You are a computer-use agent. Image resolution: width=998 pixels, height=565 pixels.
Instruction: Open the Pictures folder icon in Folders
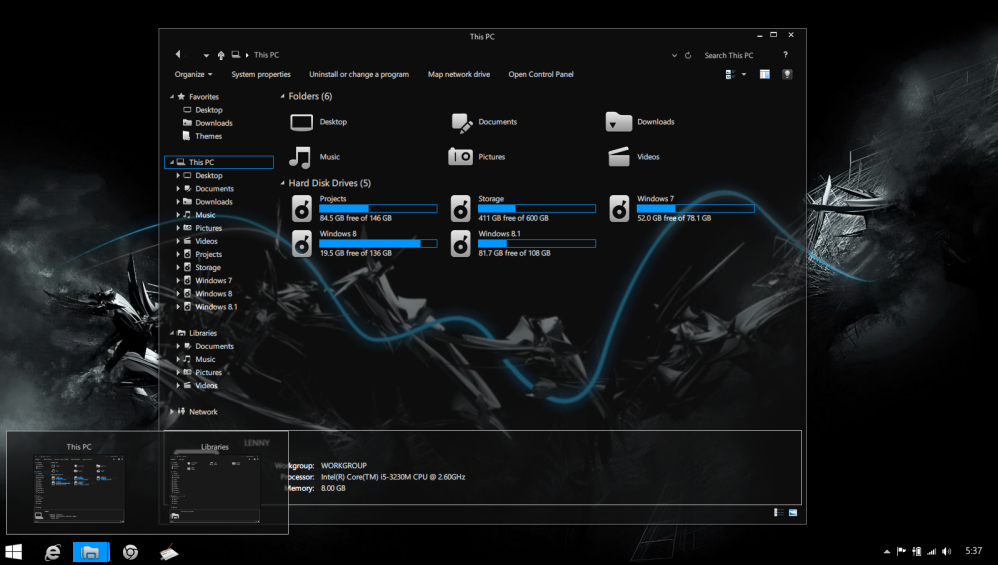click(460, 157)
